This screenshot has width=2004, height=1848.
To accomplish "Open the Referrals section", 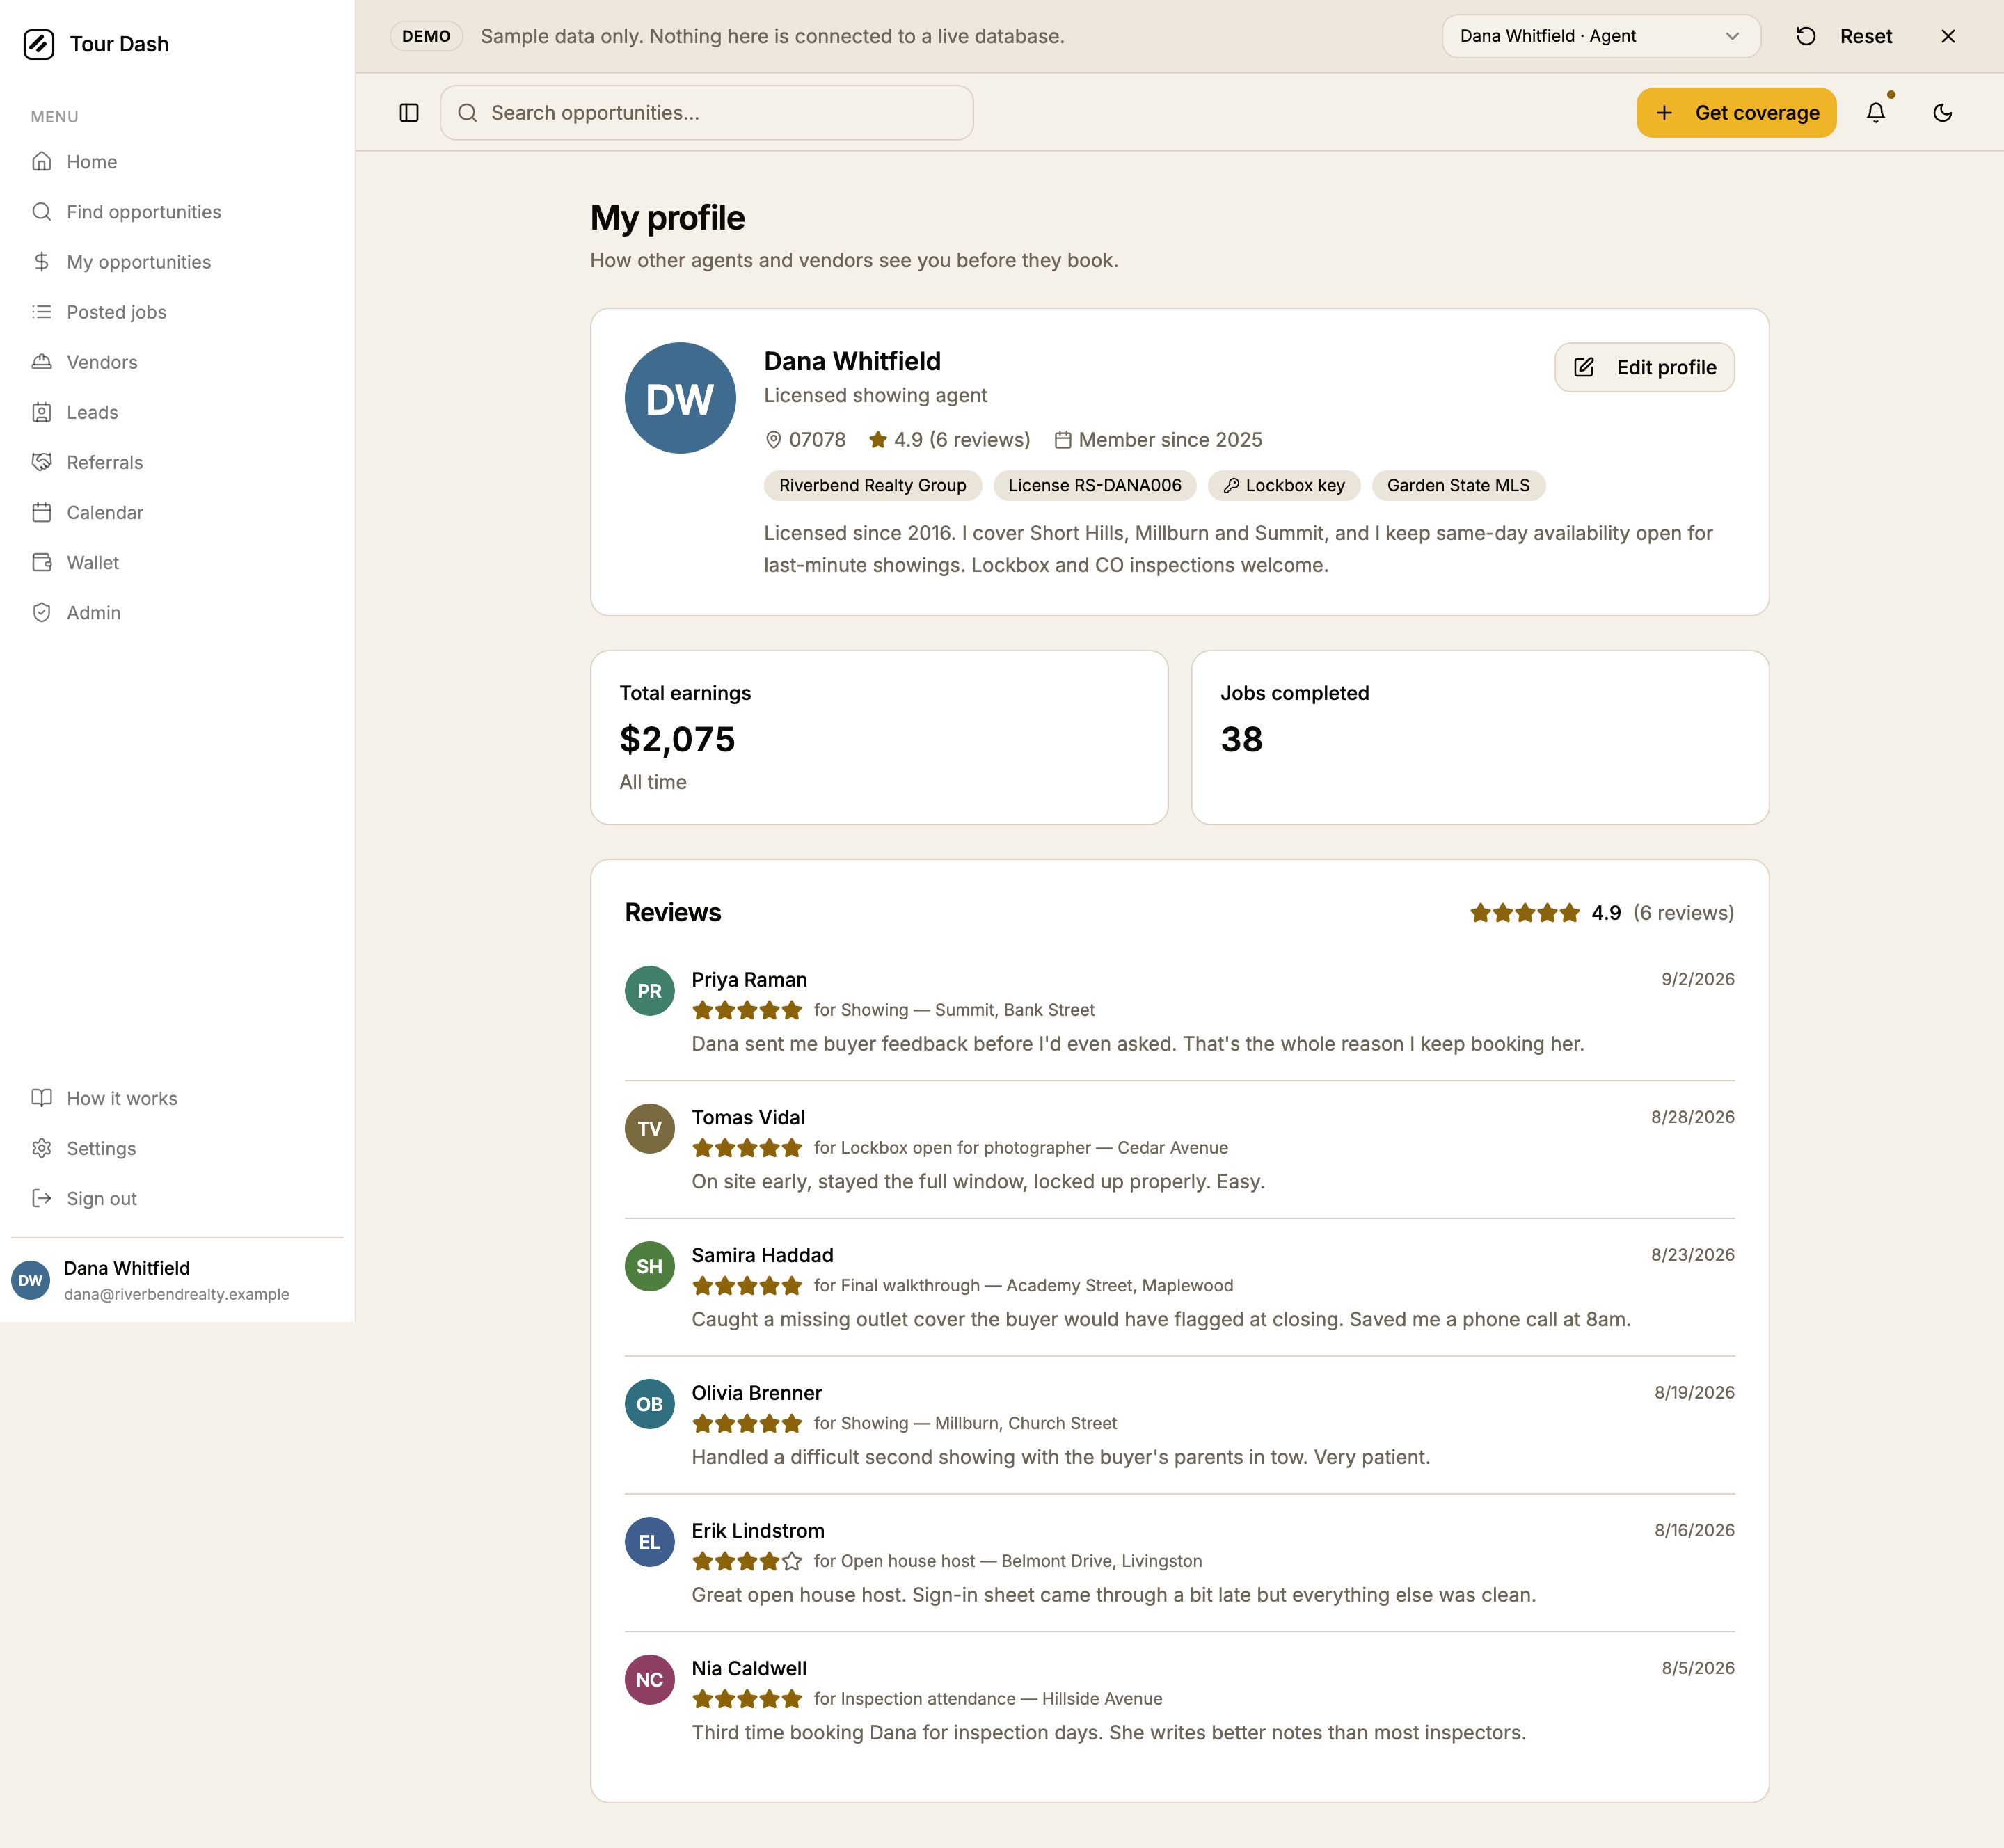I will coord(178,462).
